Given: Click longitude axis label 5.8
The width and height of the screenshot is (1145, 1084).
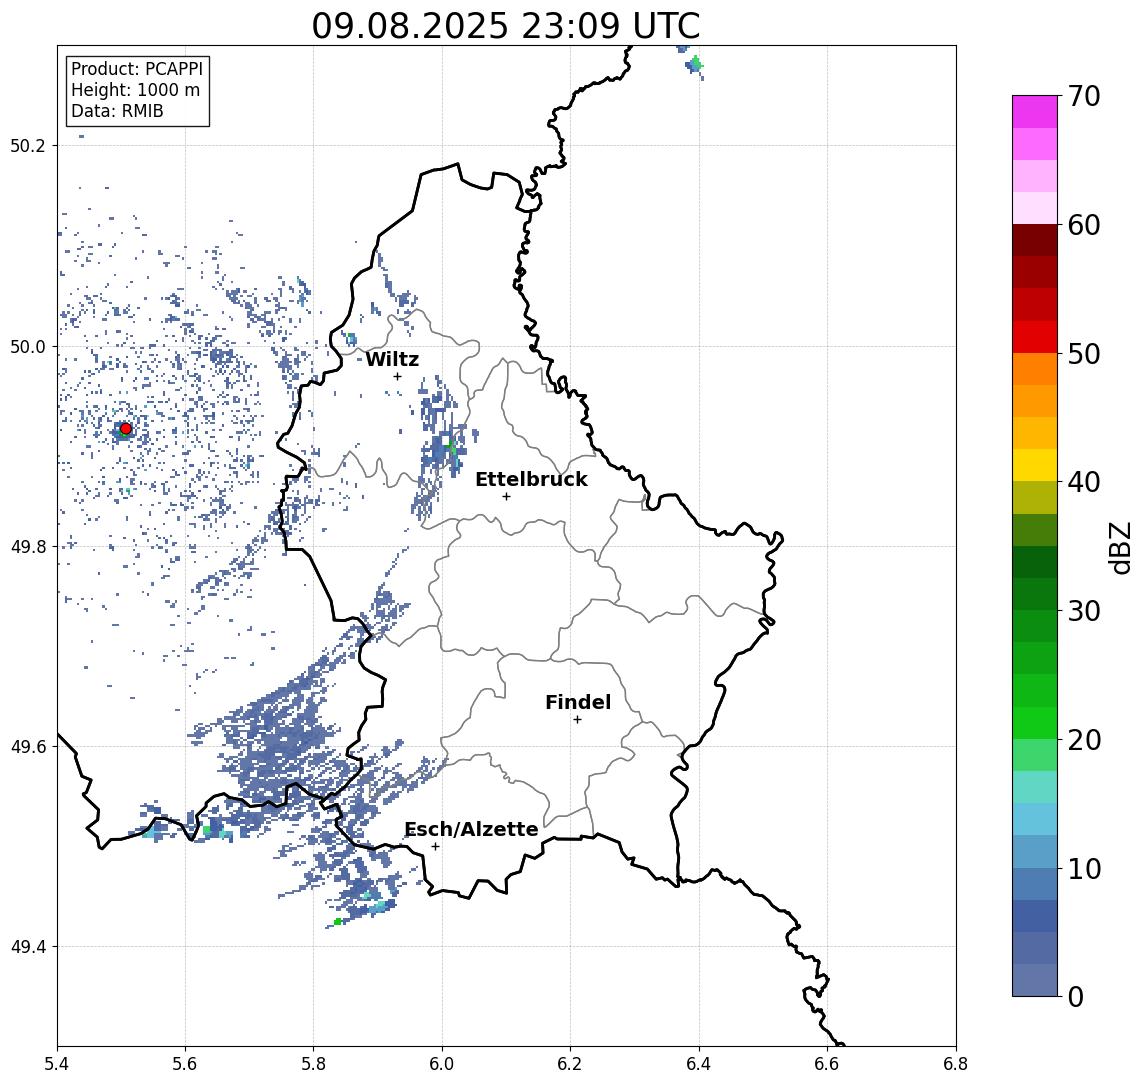Looking at the screenshot, I should 313,1064.
